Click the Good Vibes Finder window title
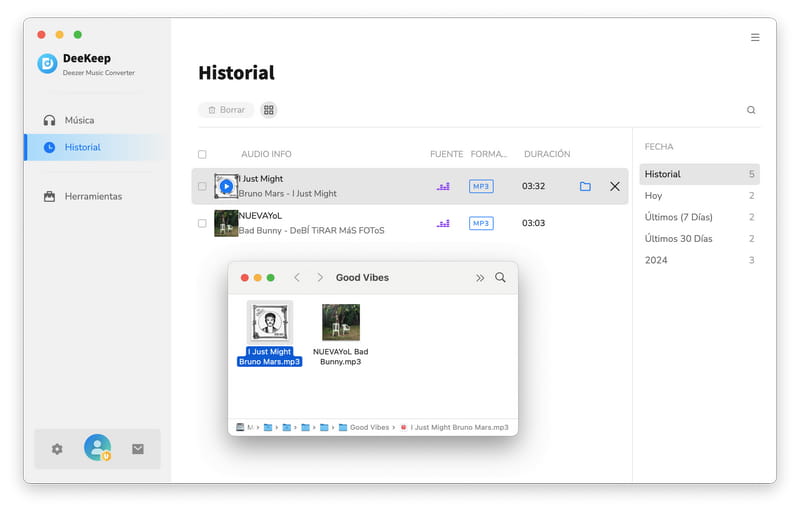 click(x=362, y=277)
